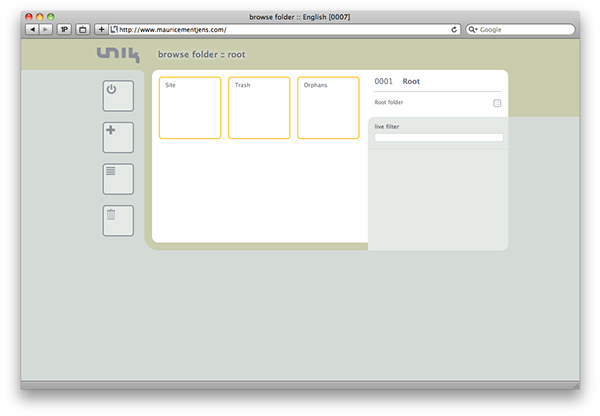600x416 pixels.
Task: Click the '0001' identifier text
Action: pyautogui.click(x=383, y=82)
